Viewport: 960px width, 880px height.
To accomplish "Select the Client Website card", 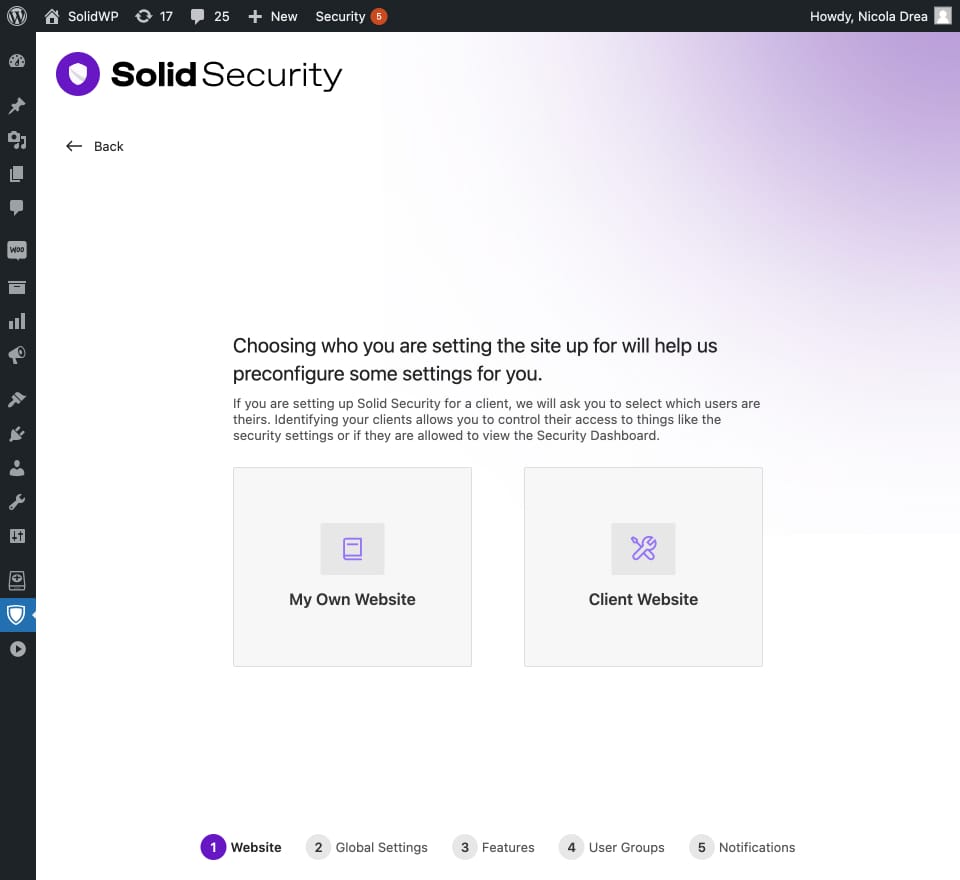I will [x=643, y=566].
